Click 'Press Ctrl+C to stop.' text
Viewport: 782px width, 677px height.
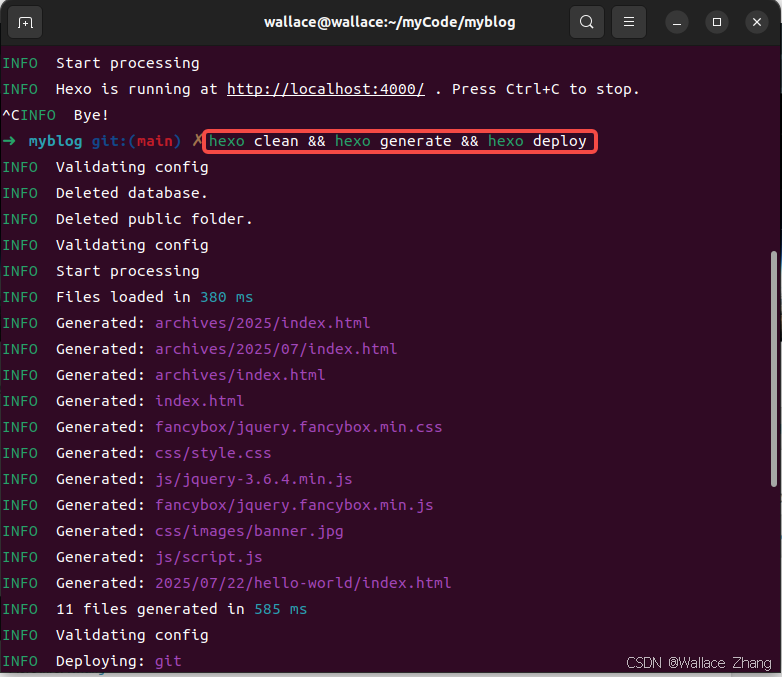tap(546, 89)
